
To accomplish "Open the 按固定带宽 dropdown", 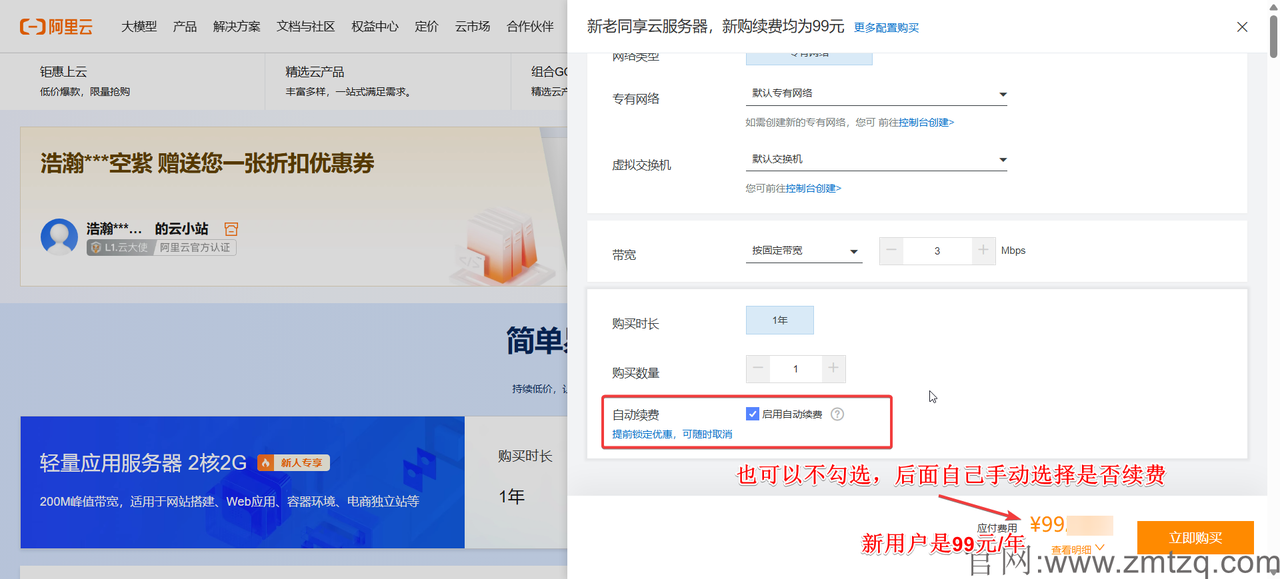I will click(x=804, y=251).
